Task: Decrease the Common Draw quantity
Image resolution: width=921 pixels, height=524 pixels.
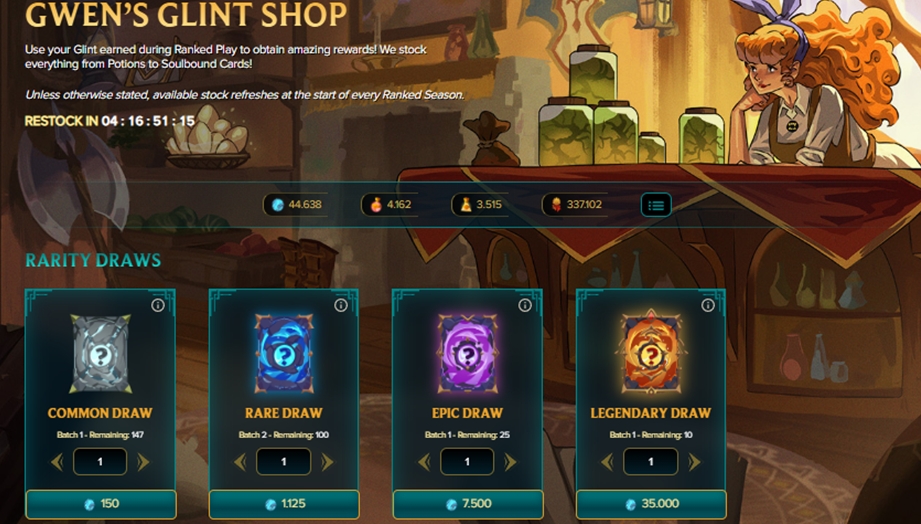Action: tap(57, 462)
